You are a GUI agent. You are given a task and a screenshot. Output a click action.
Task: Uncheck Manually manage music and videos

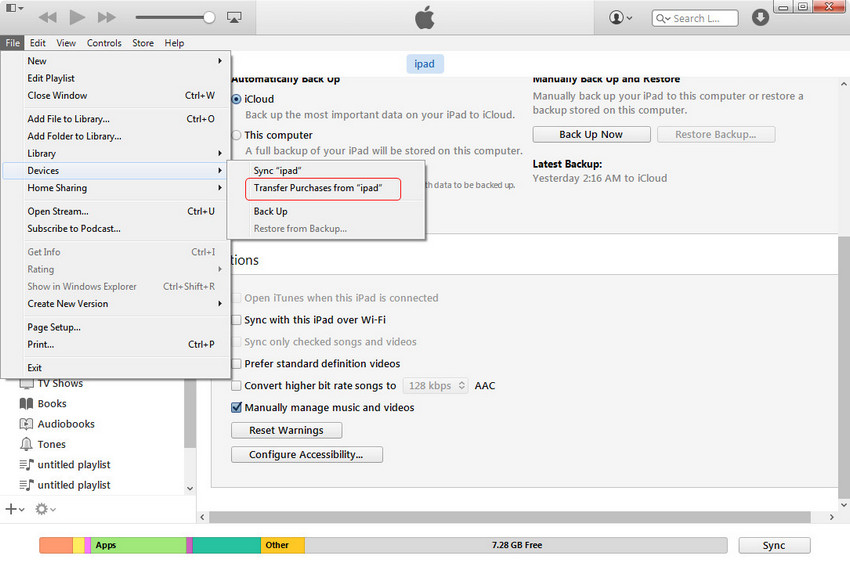tap(237, 408)
